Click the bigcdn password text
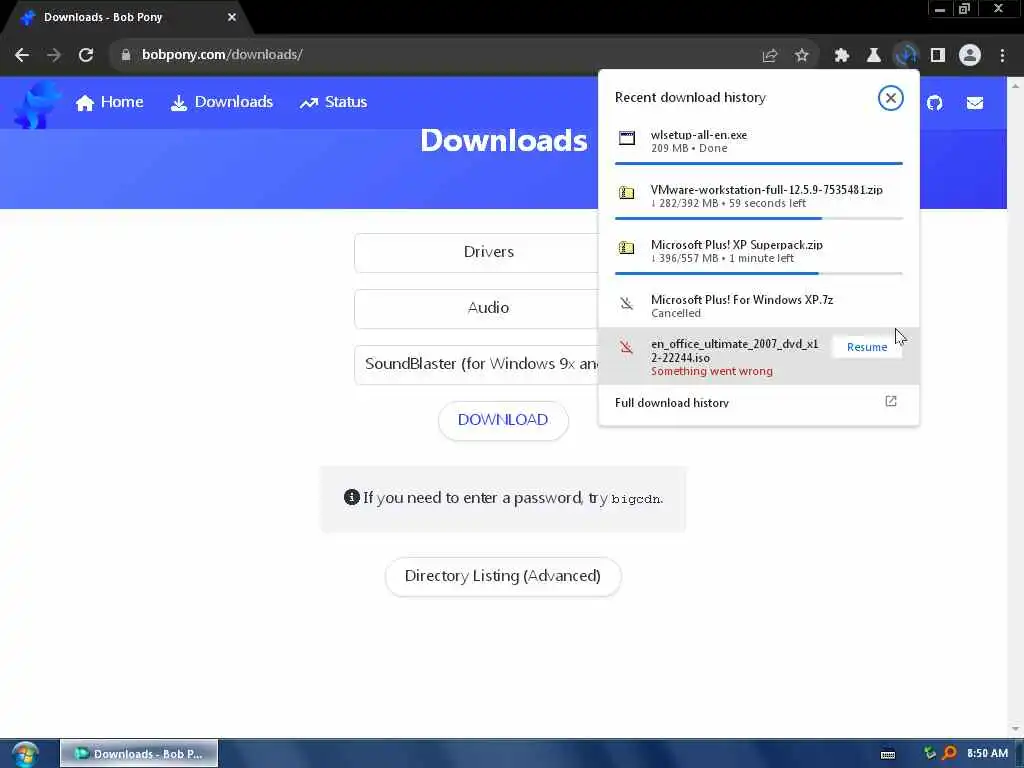This screenshot has width=1024, height=768. click(636, 499)
